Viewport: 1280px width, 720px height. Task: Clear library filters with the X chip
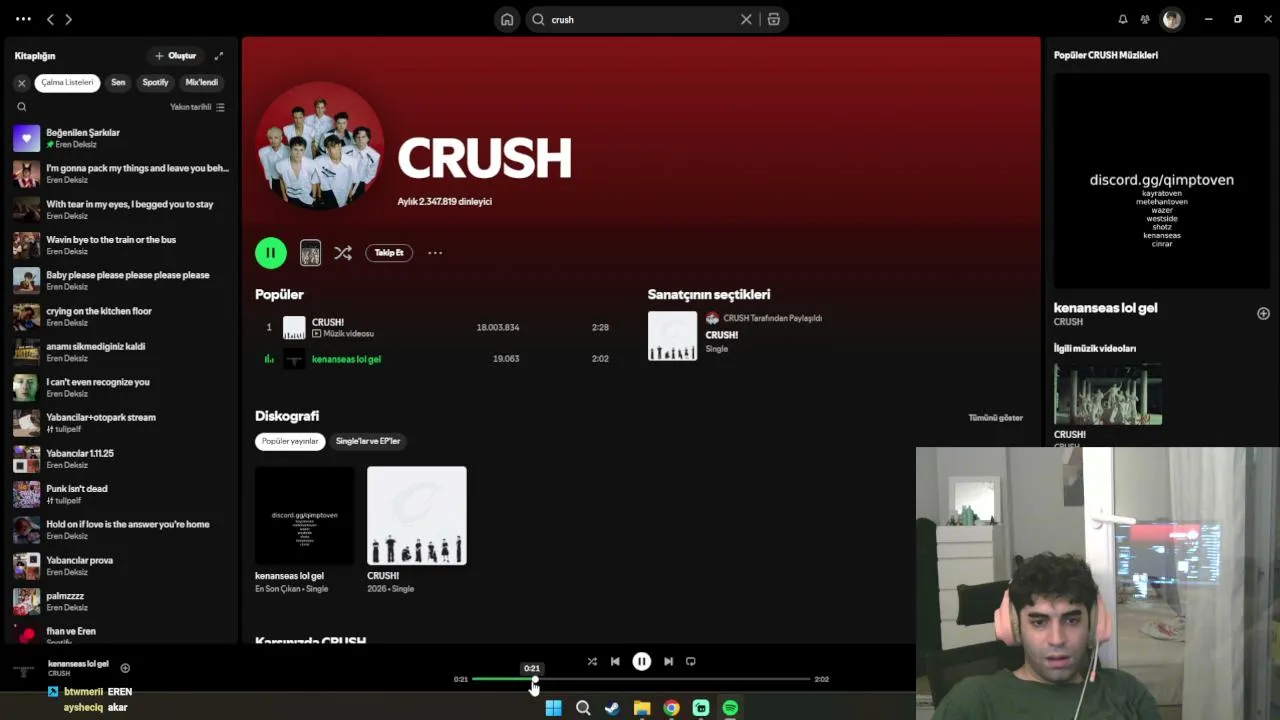21,83
